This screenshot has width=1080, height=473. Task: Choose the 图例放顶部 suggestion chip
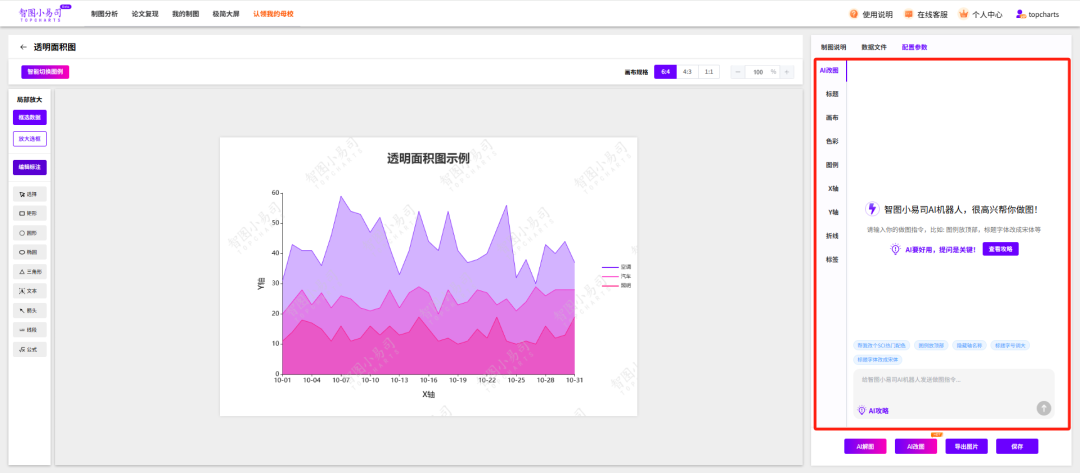[x=932, y=345]
